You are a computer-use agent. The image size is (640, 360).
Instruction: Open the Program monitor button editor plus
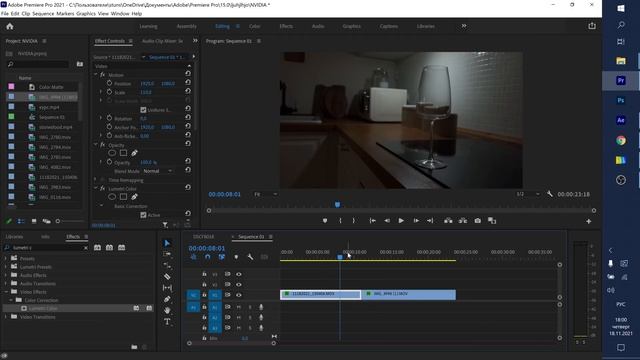tap(589, 221)
